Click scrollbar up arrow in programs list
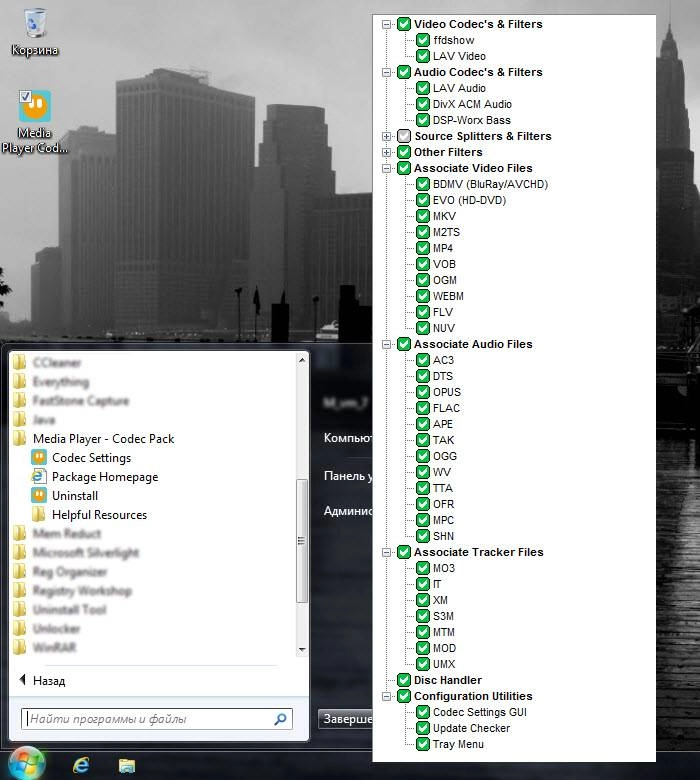This screenshot has height=780, width=700. (x=301, y=360)
